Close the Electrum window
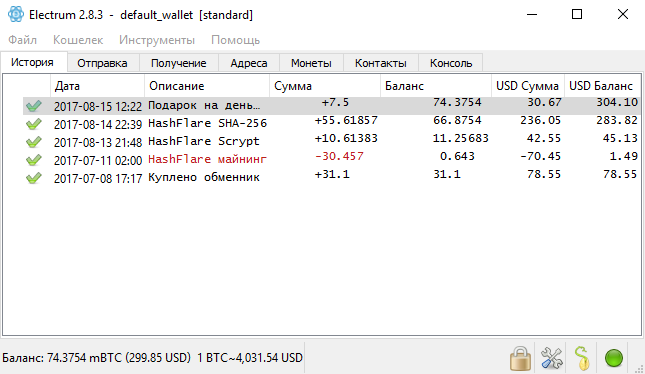The height and width of the screenshot is (374, 645). 623,14
